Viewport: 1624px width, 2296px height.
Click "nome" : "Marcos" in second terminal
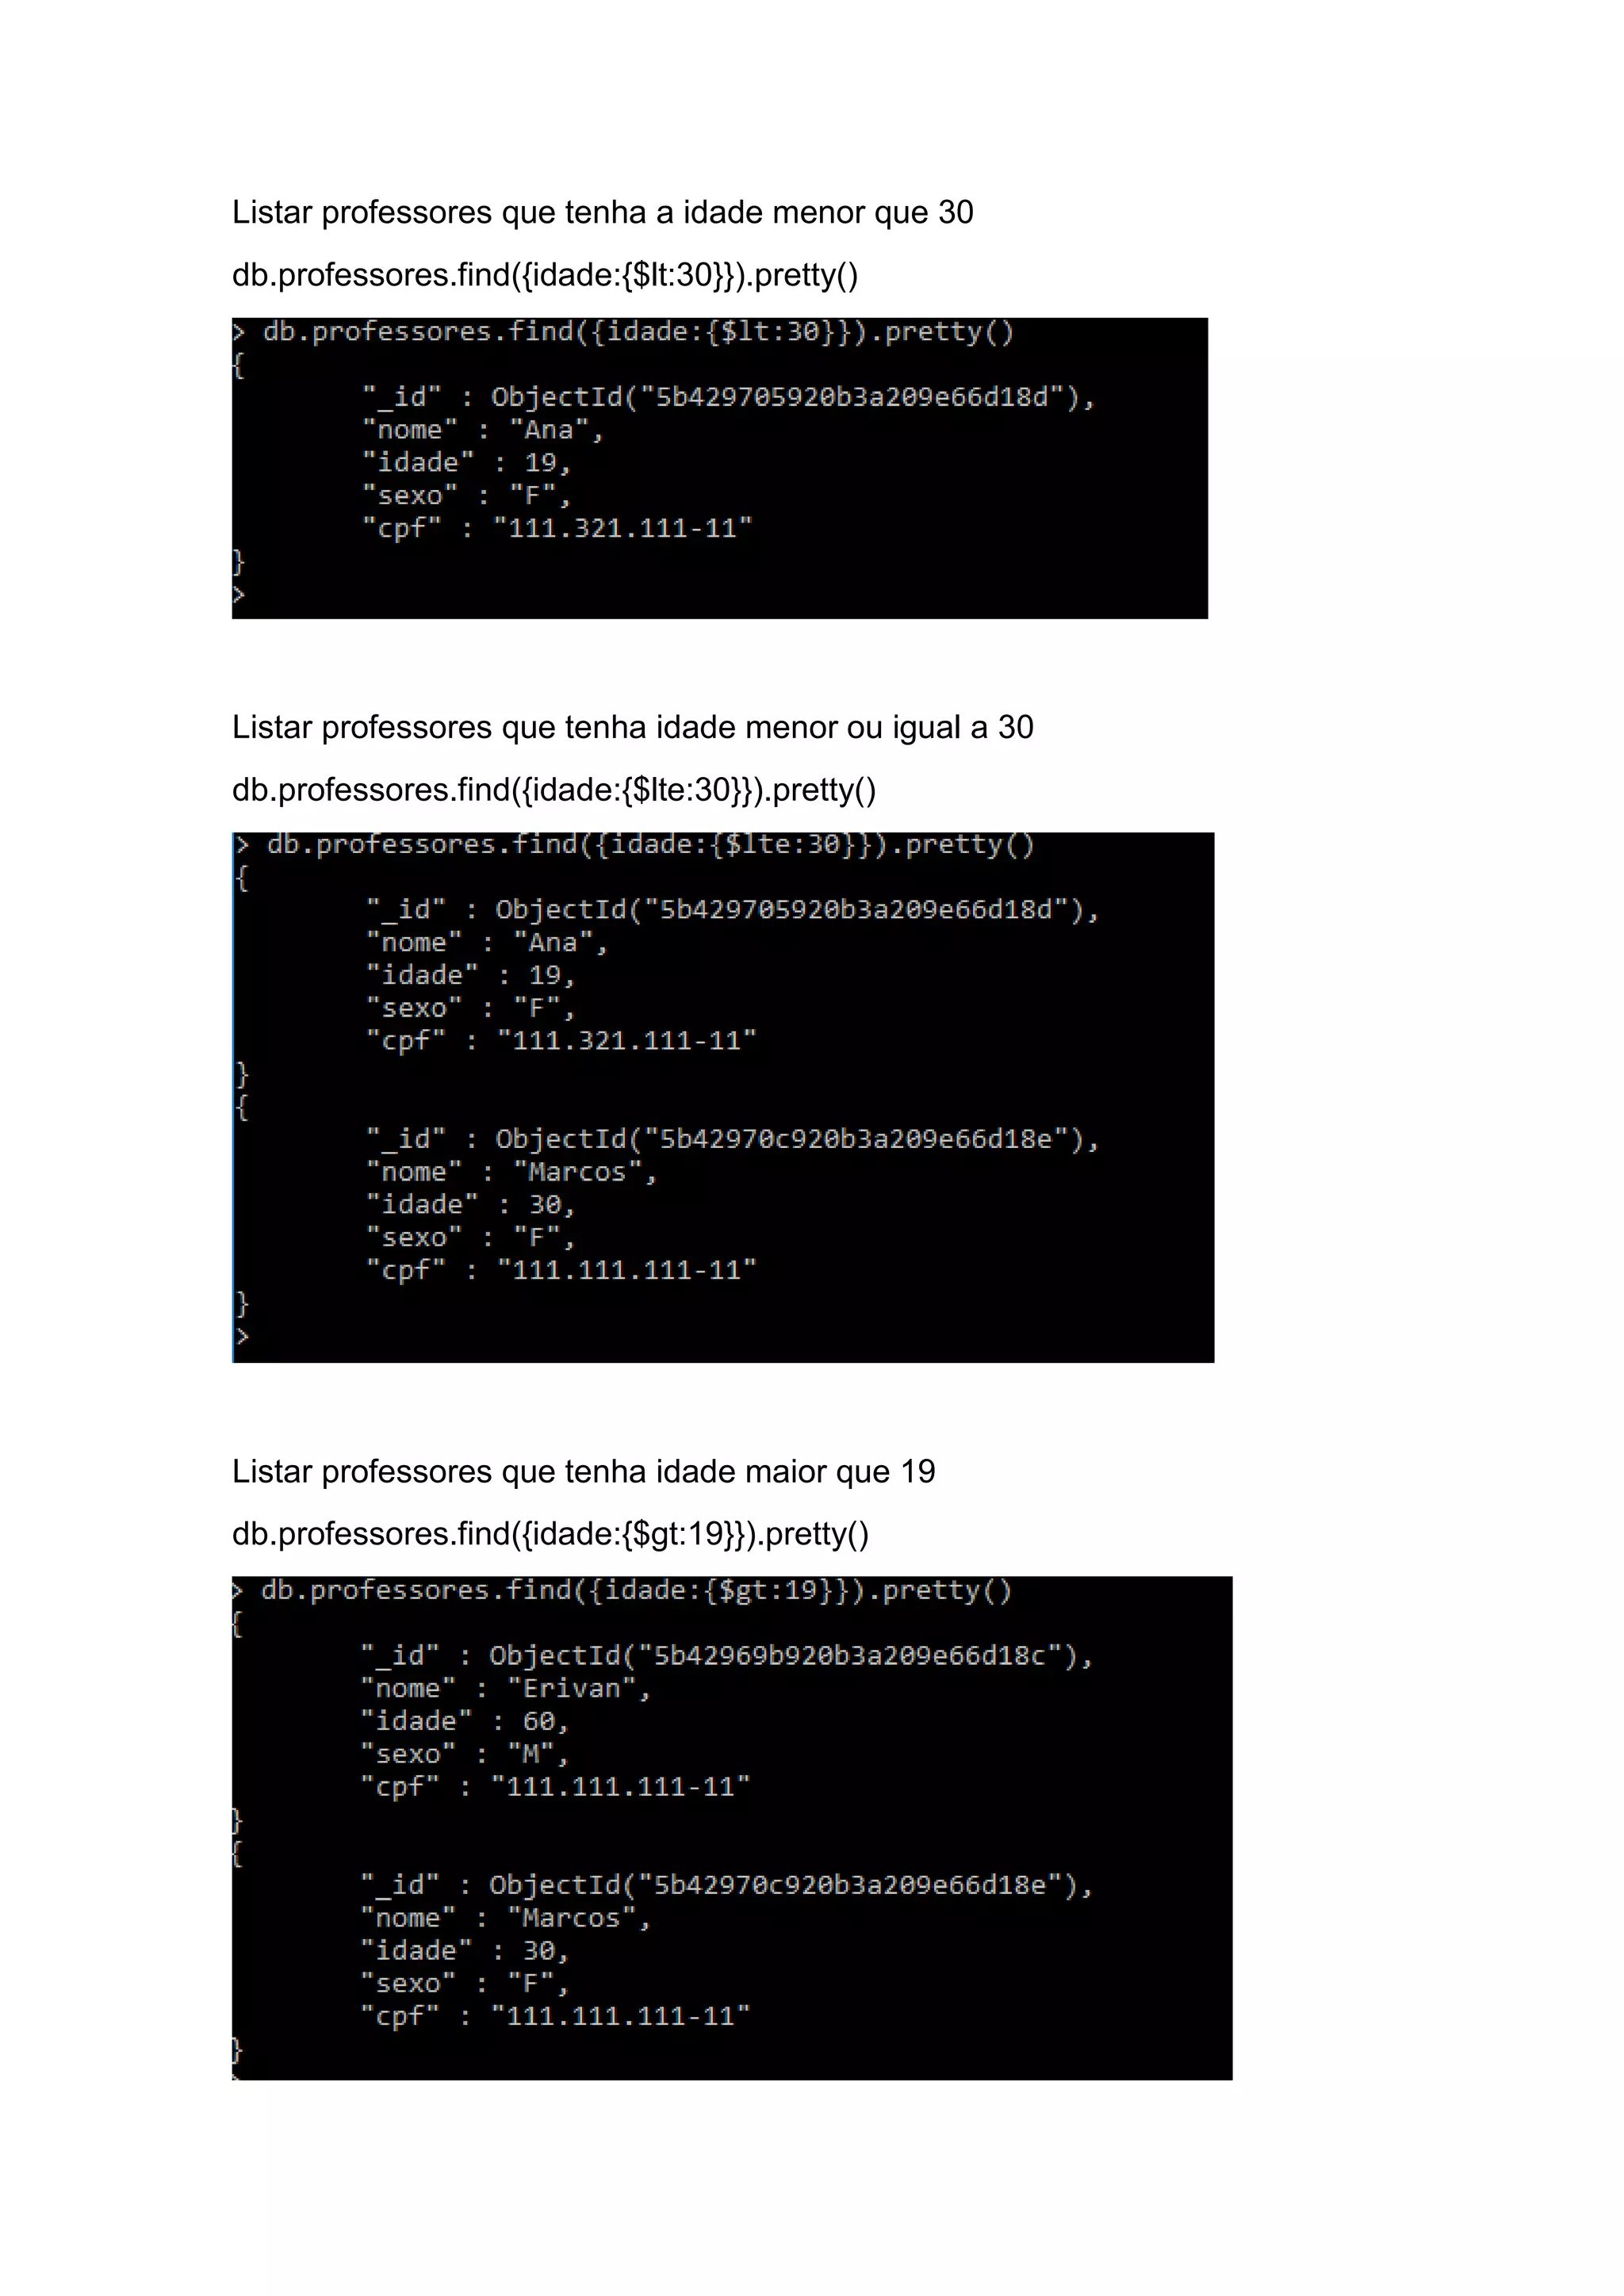(511, 1172)
